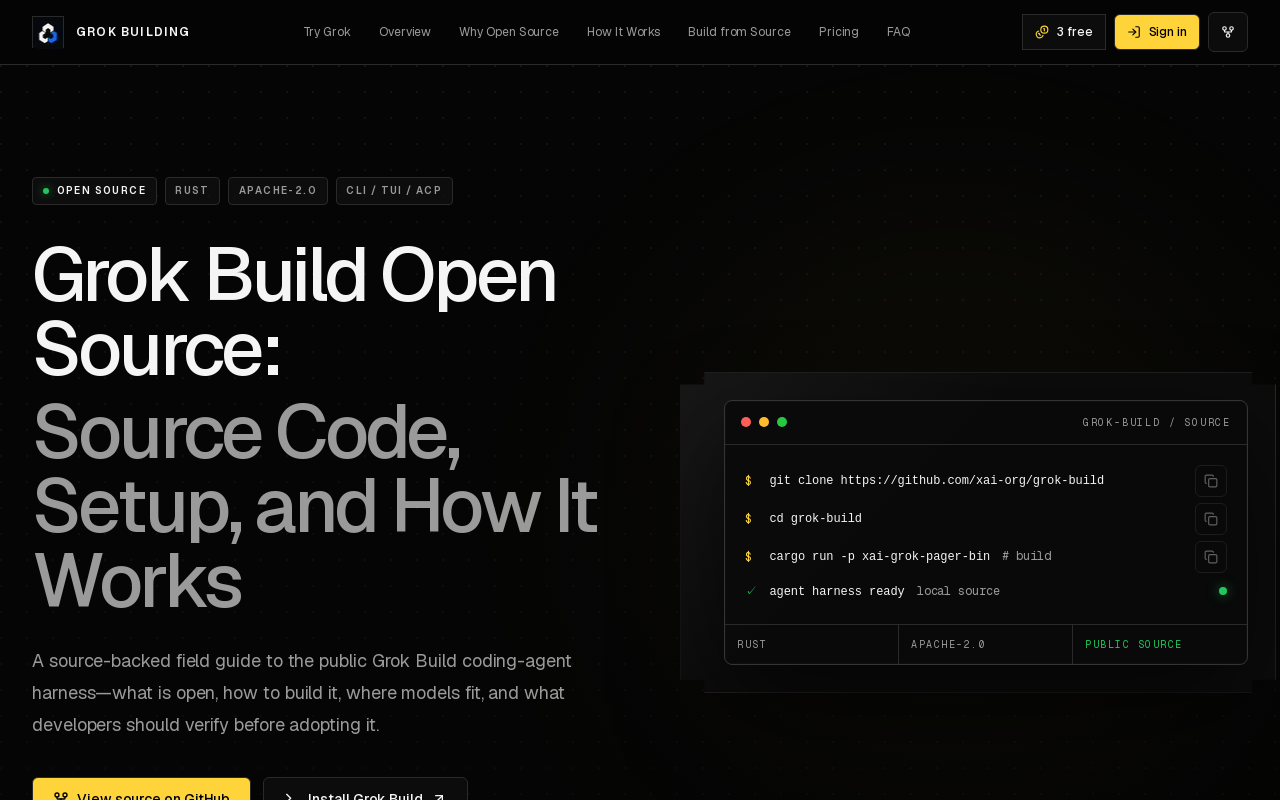Screen dimensions: 1280x800
Task: Click the yellow terminal window dot
Action: click(764, 422)
